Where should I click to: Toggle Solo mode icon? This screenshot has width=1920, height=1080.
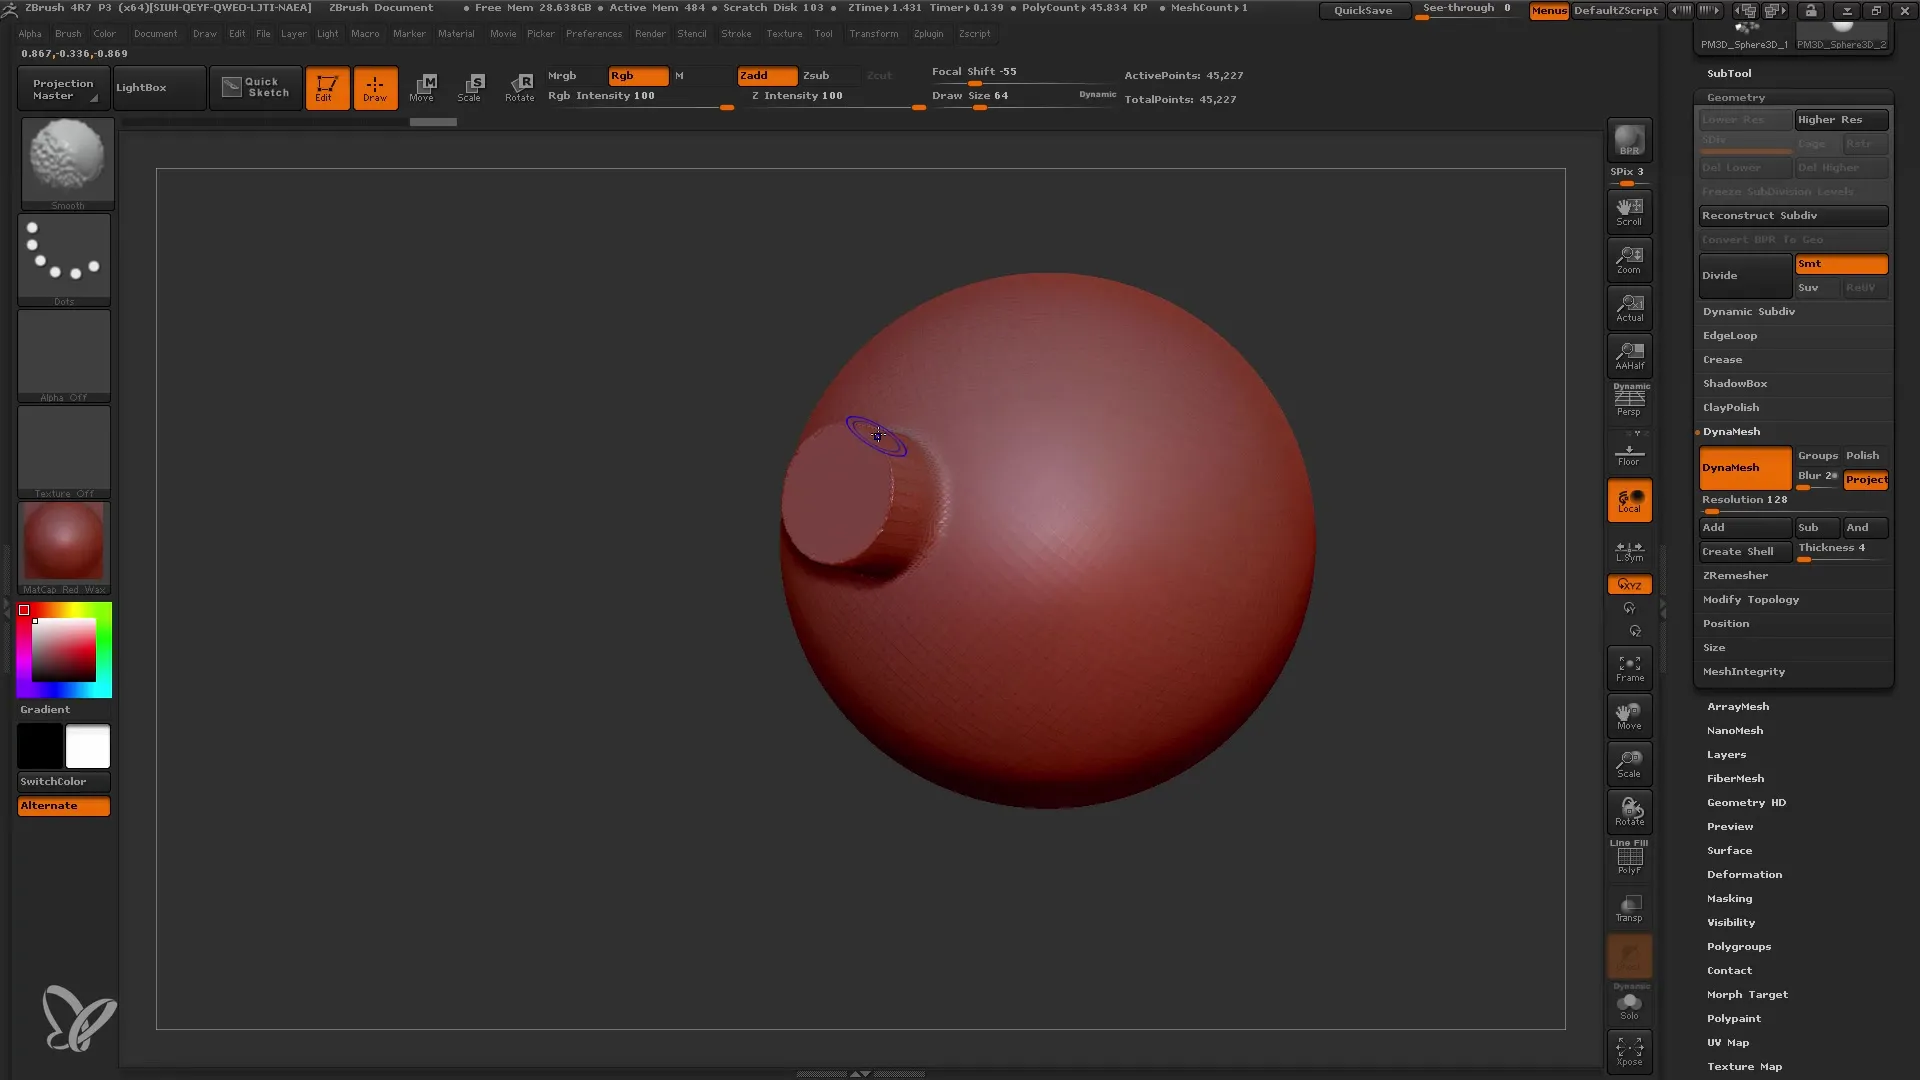click(x=1629, y=1003)
